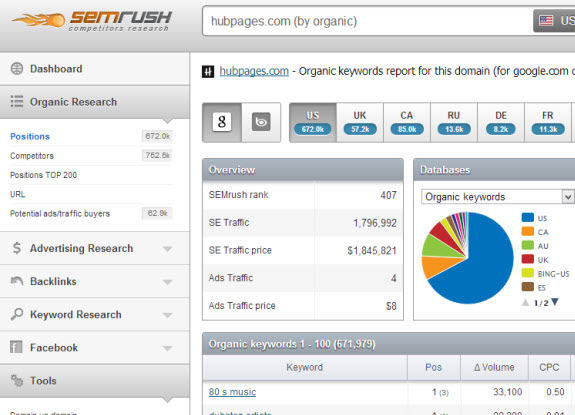
Task: Go to previous legend page arrow
Action: pos(525,302)
